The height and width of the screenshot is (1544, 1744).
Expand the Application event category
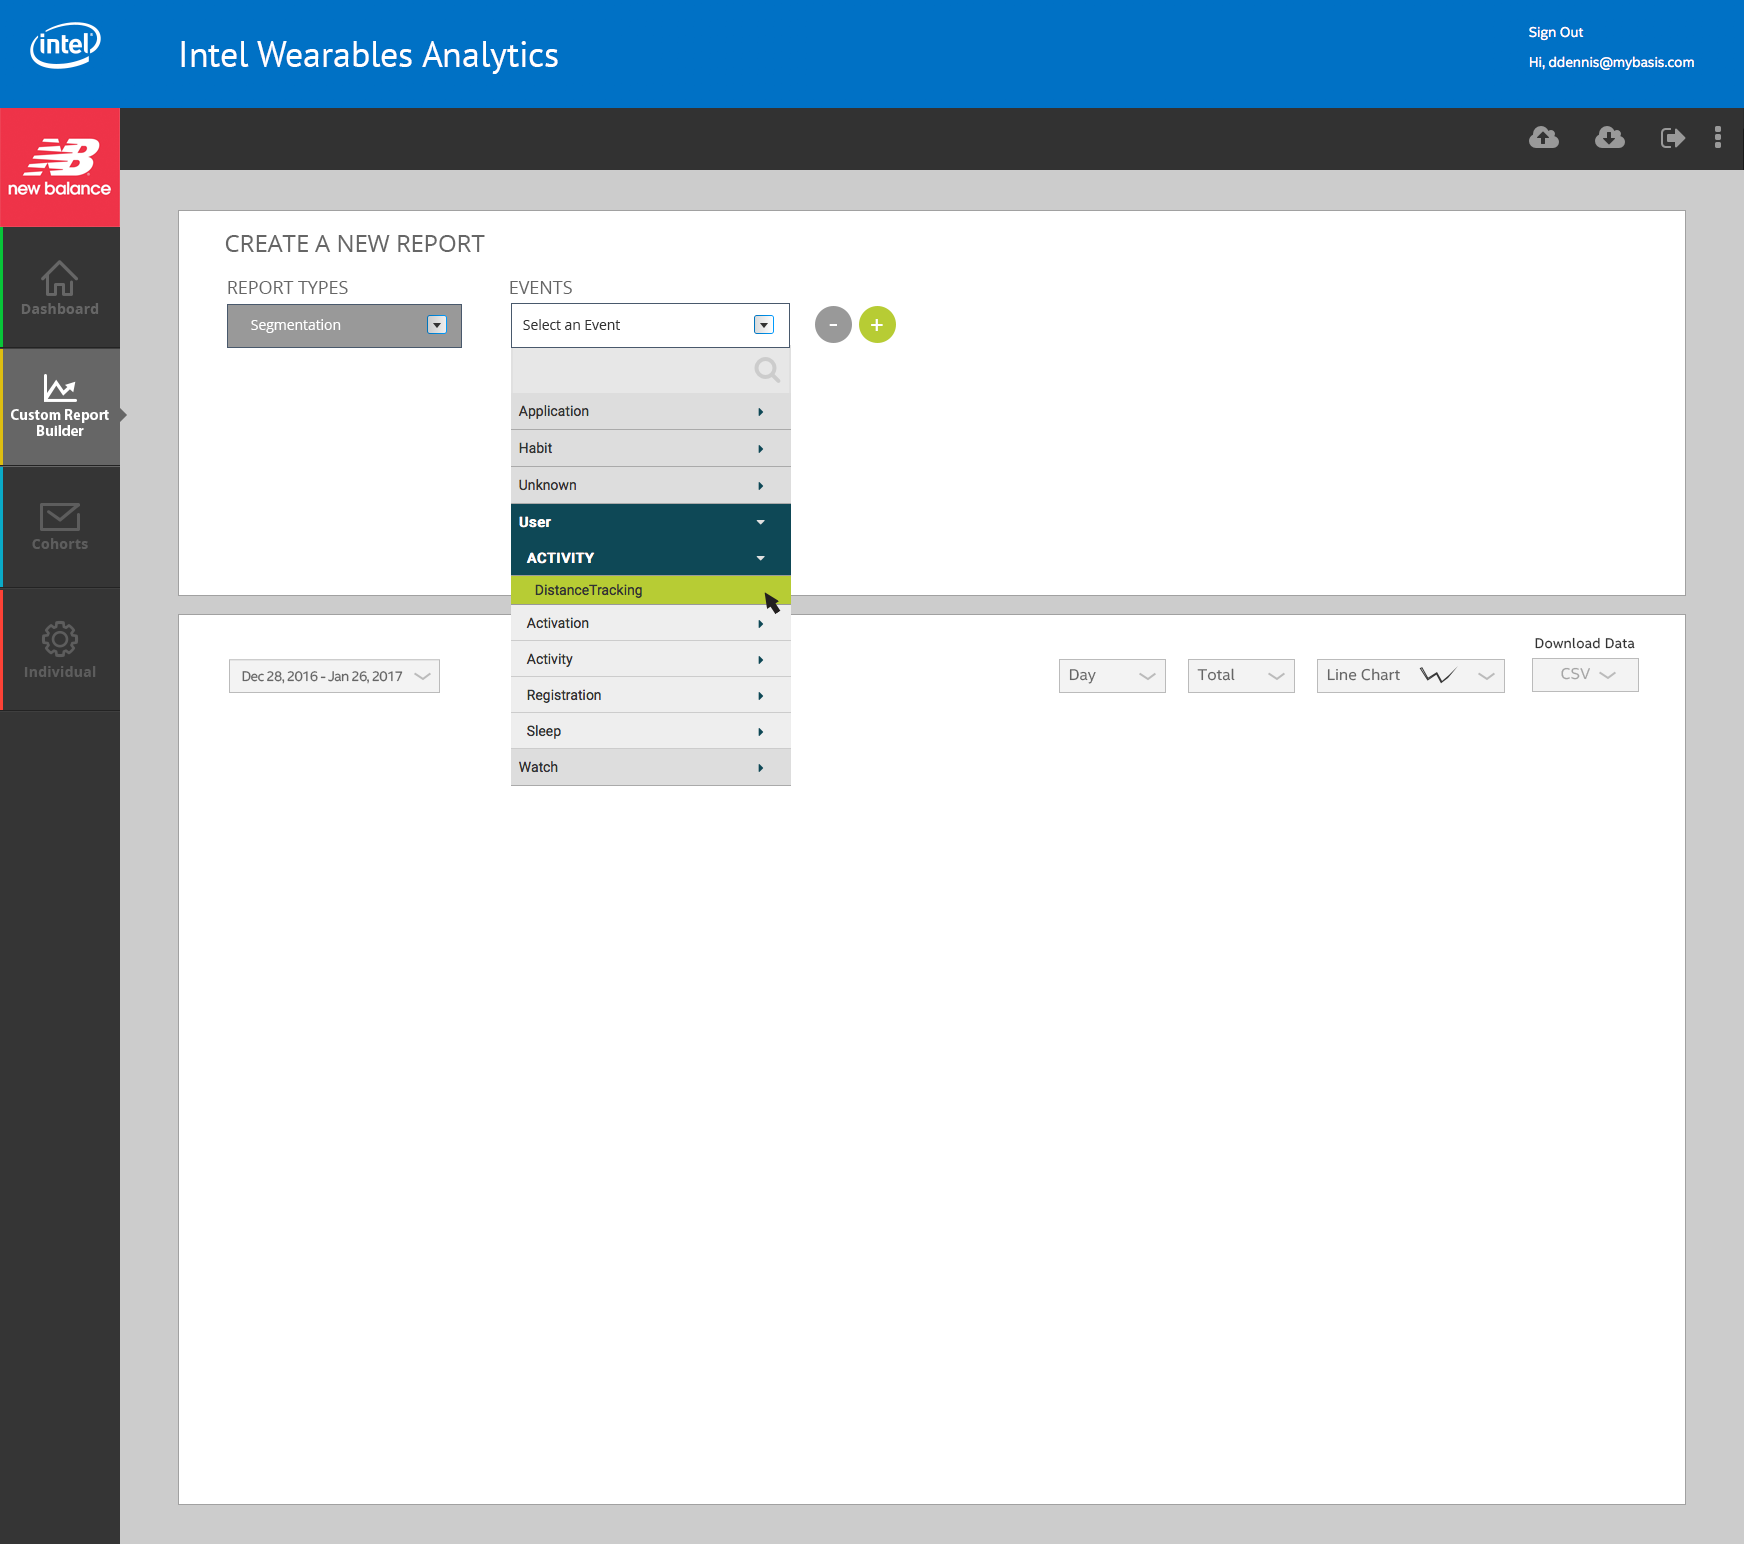coord(650,412)
